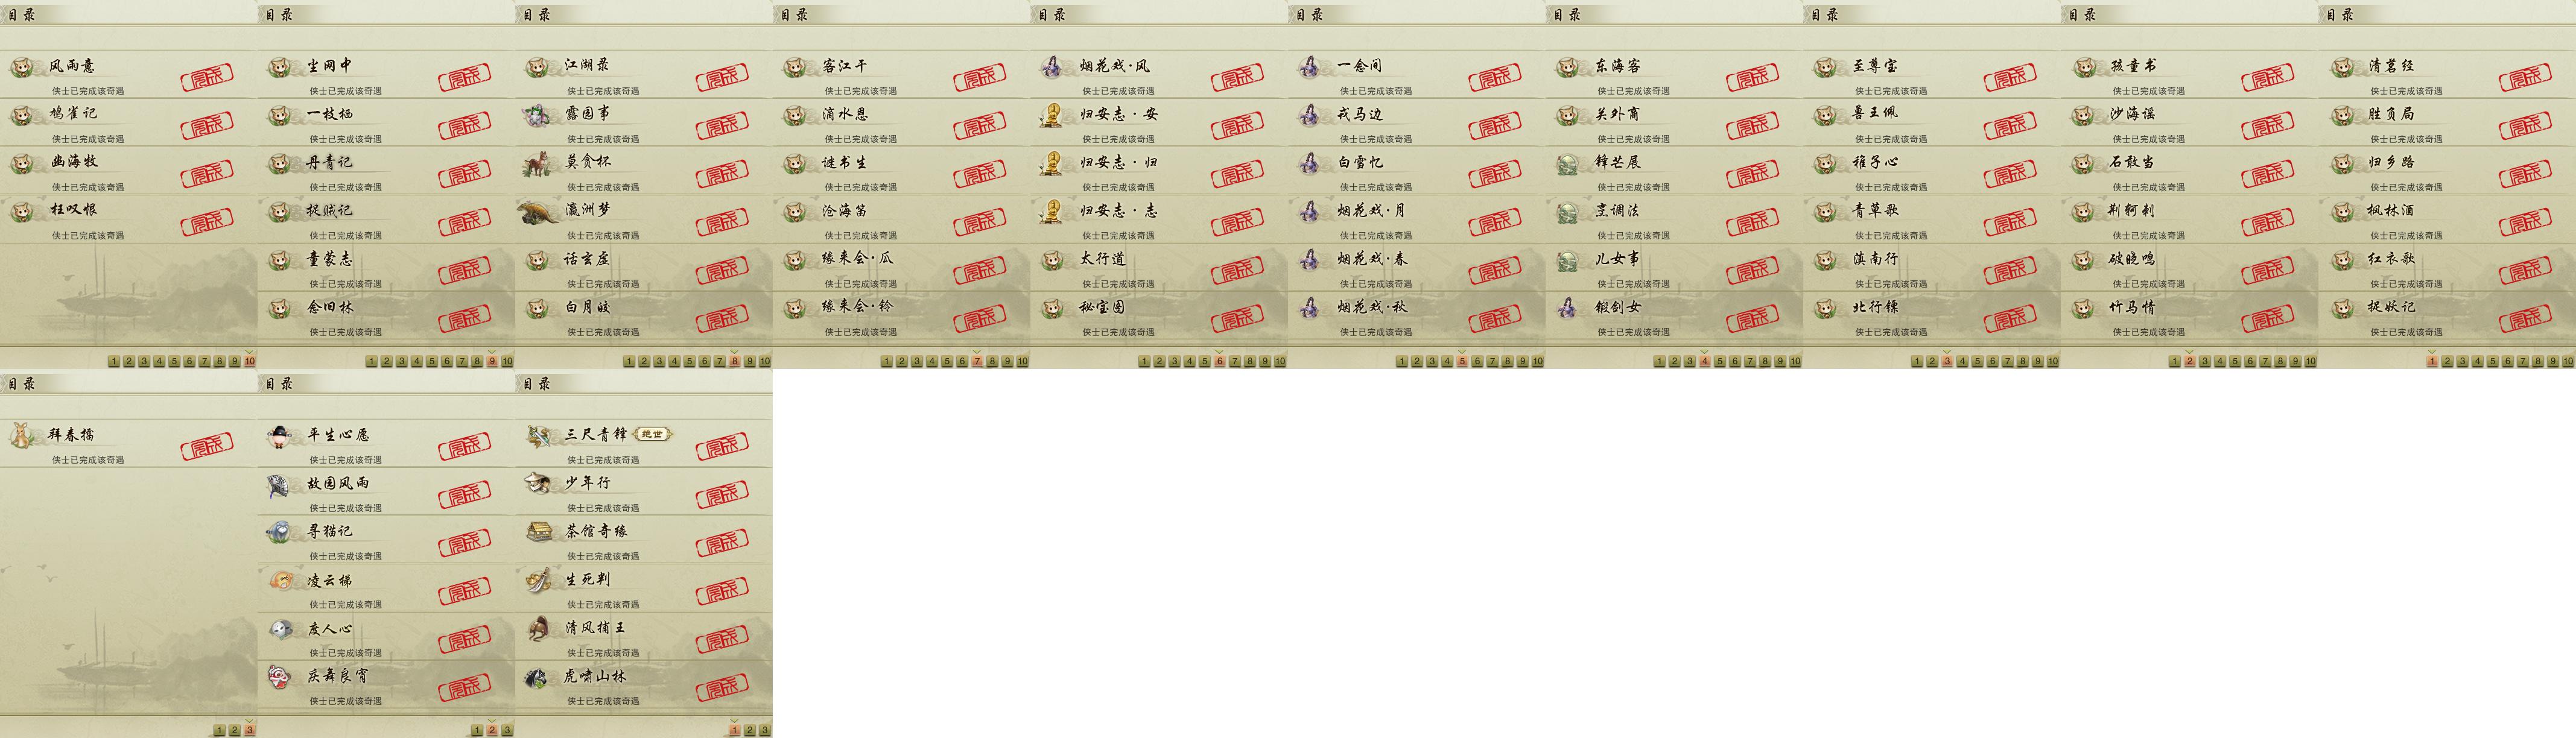
Task: Select the sword icon for 三尺青锋
Action: pos(539,435)
